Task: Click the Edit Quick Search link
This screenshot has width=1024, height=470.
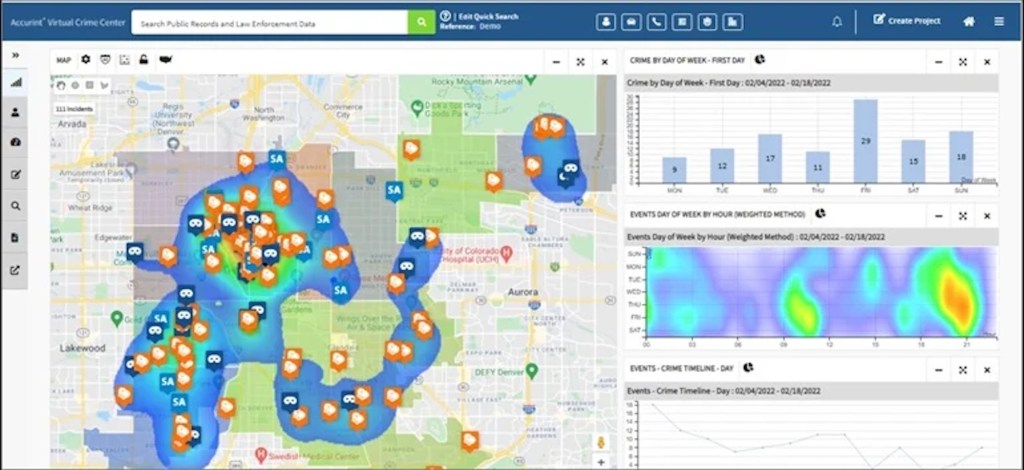Action: pos(488,16)
